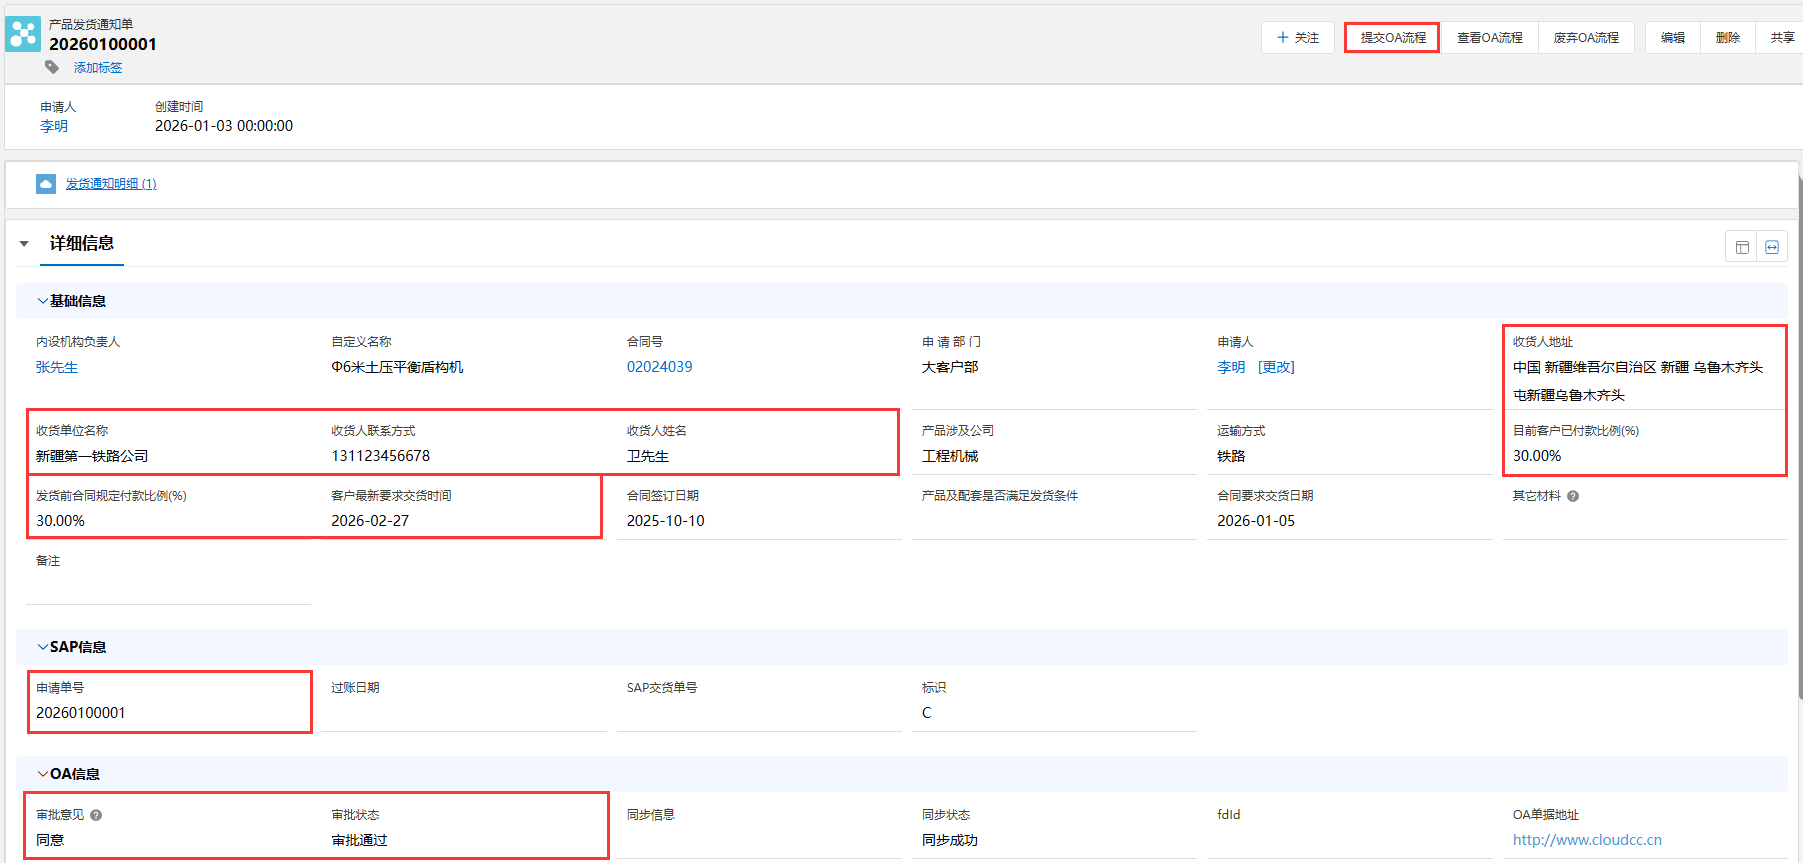Click the plus 关注 follow button
This screenshot has height=863, width=1803.
(x=1297, y=38)
